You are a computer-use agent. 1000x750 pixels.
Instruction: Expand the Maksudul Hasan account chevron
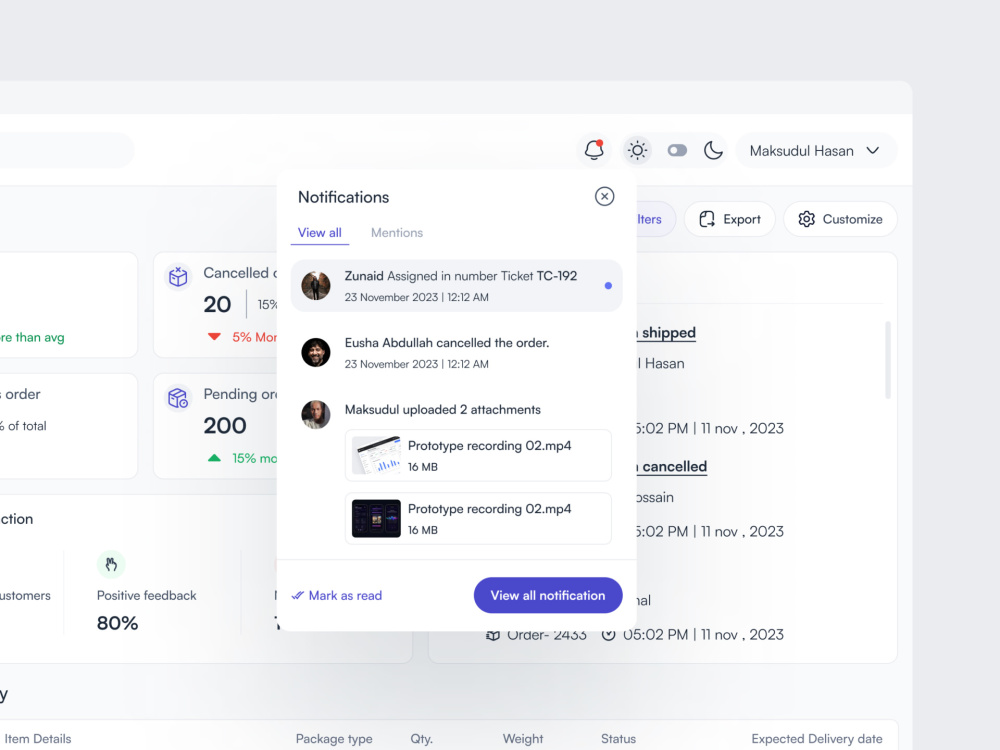tap(872, 151)
